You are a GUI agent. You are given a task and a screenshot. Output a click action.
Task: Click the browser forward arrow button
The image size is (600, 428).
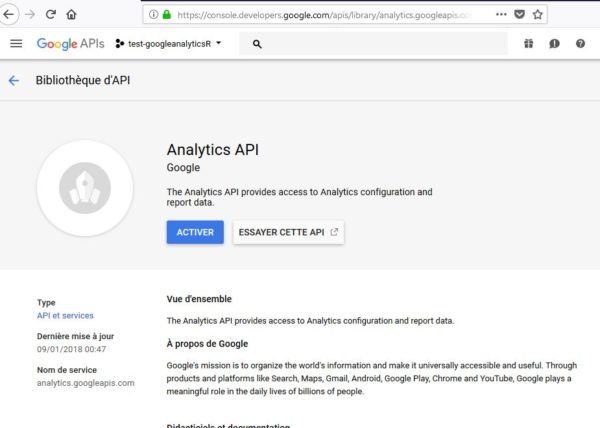(30, 15)
